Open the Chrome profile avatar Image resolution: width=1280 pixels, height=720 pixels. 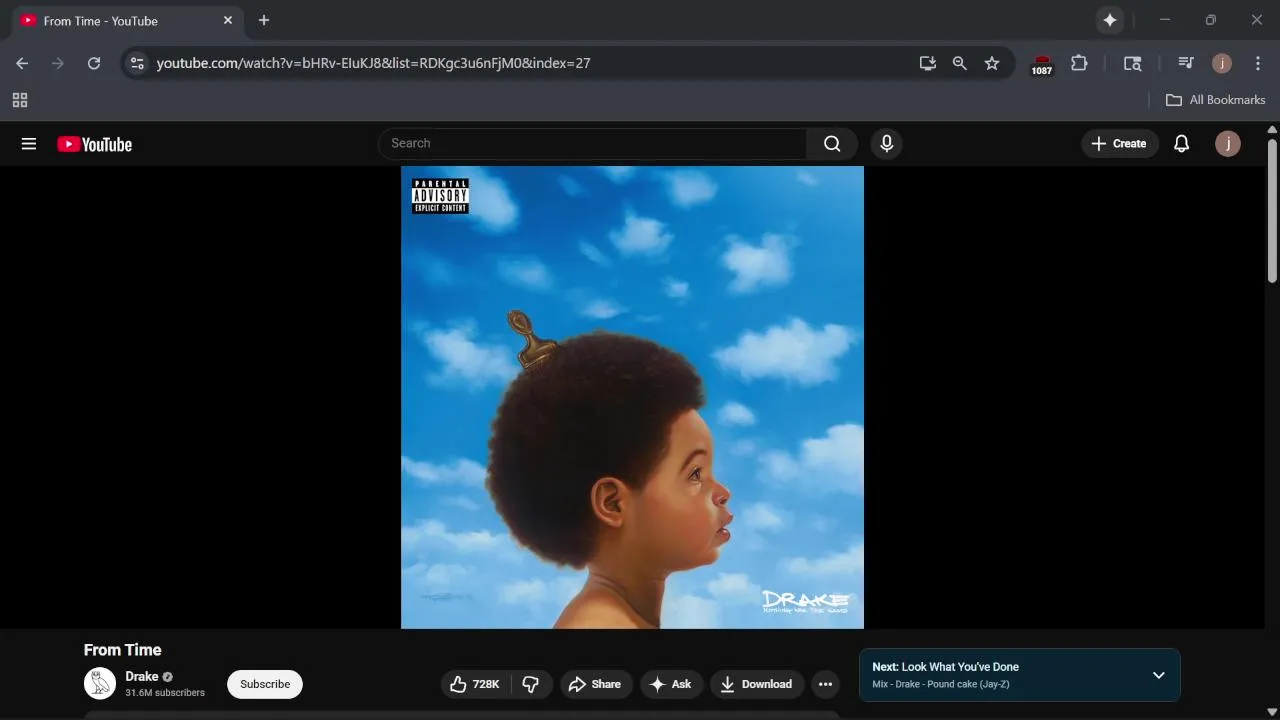1222,63
